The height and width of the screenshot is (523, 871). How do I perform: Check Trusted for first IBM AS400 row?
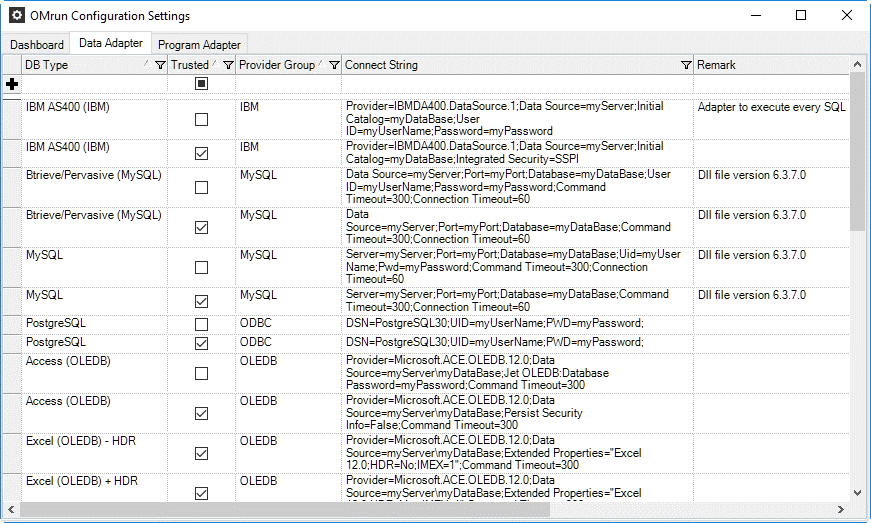point(201,119)
